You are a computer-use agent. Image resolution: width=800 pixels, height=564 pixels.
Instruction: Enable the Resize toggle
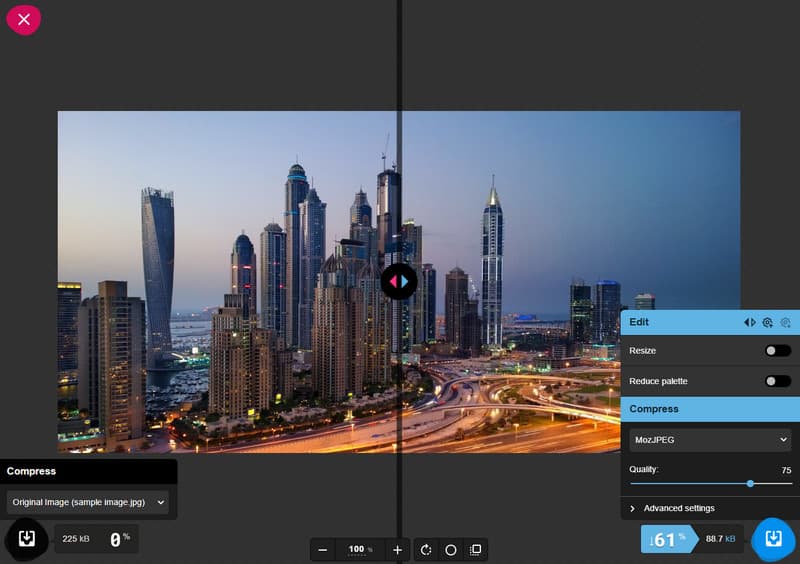click(x=777, y=351)
